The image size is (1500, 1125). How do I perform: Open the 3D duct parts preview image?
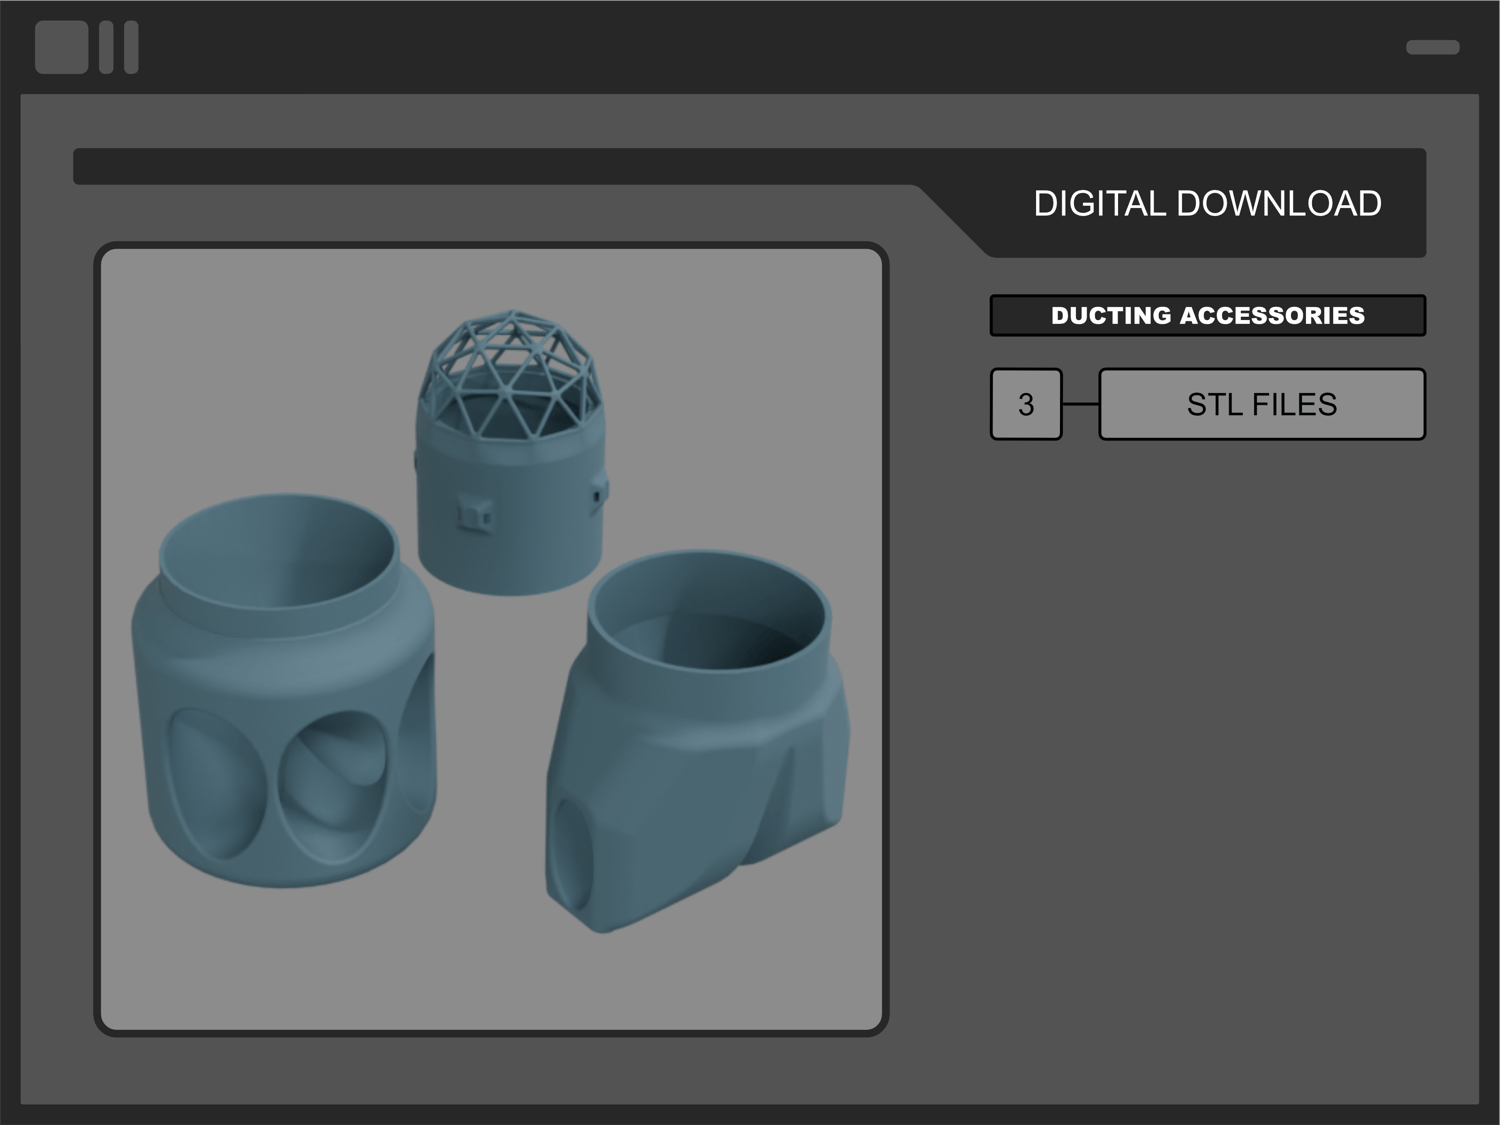click(491, 639)
